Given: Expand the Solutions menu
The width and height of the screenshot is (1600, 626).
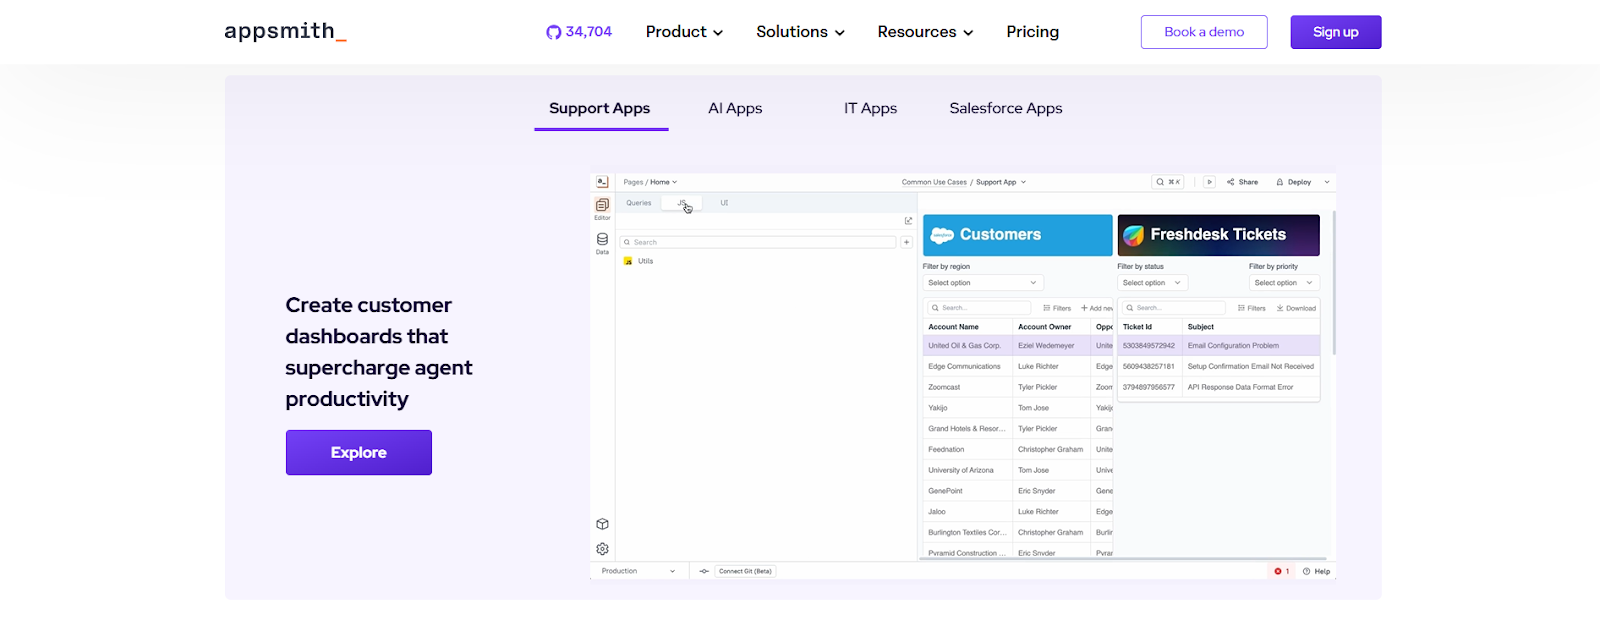Looking at the screenshot, I should tap(800, 32).
